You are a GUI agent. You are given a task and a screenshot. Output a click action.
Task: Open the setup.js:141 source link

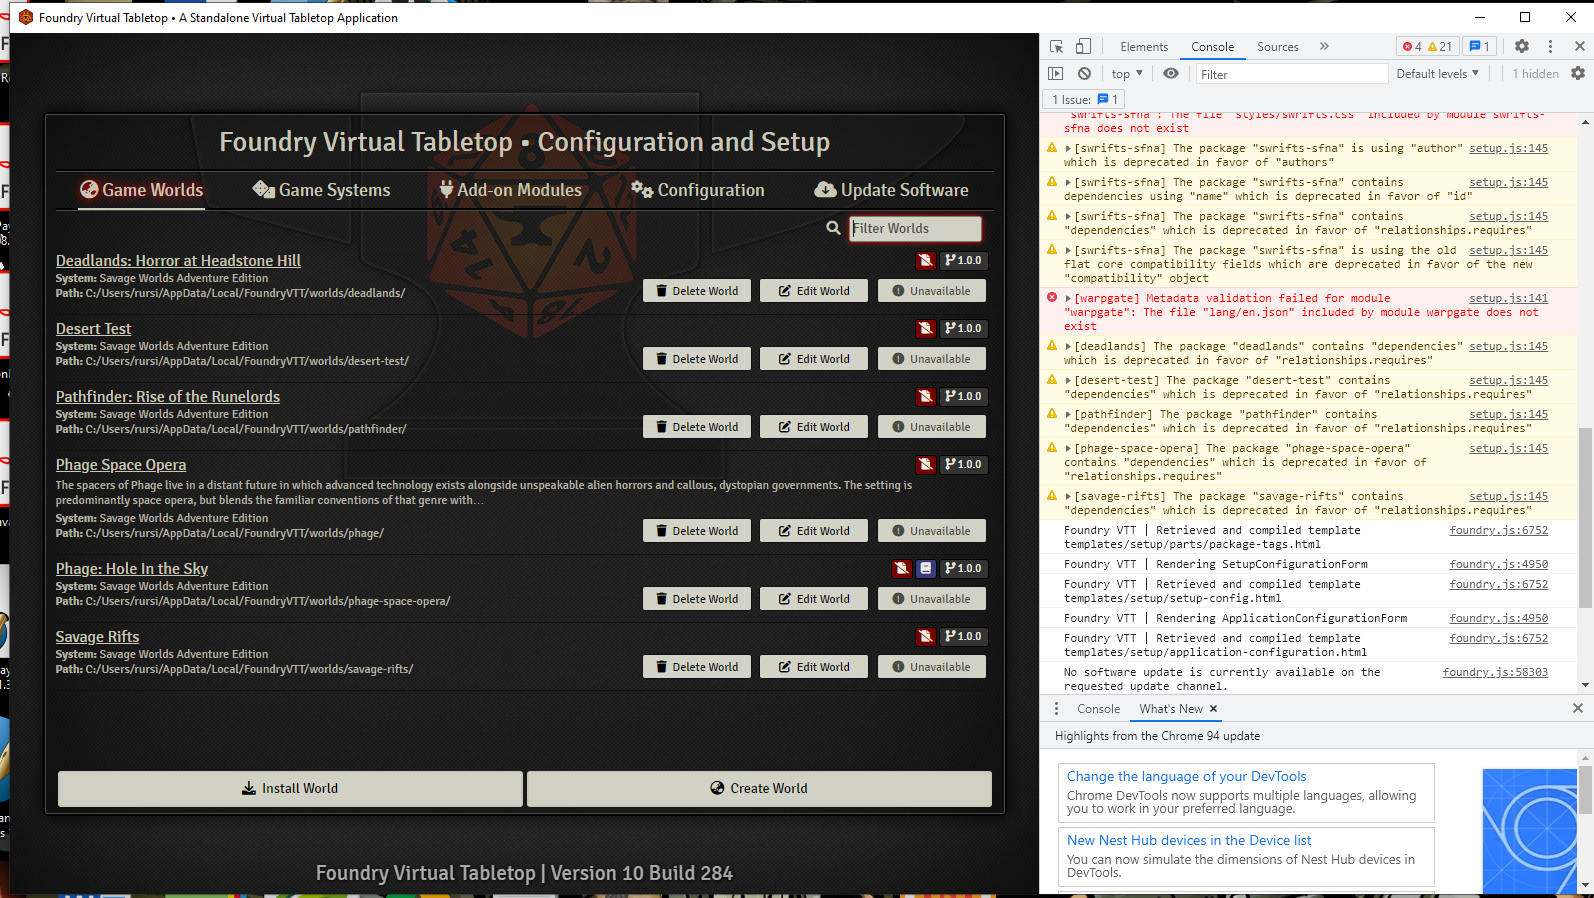(x=1508, y=298)
